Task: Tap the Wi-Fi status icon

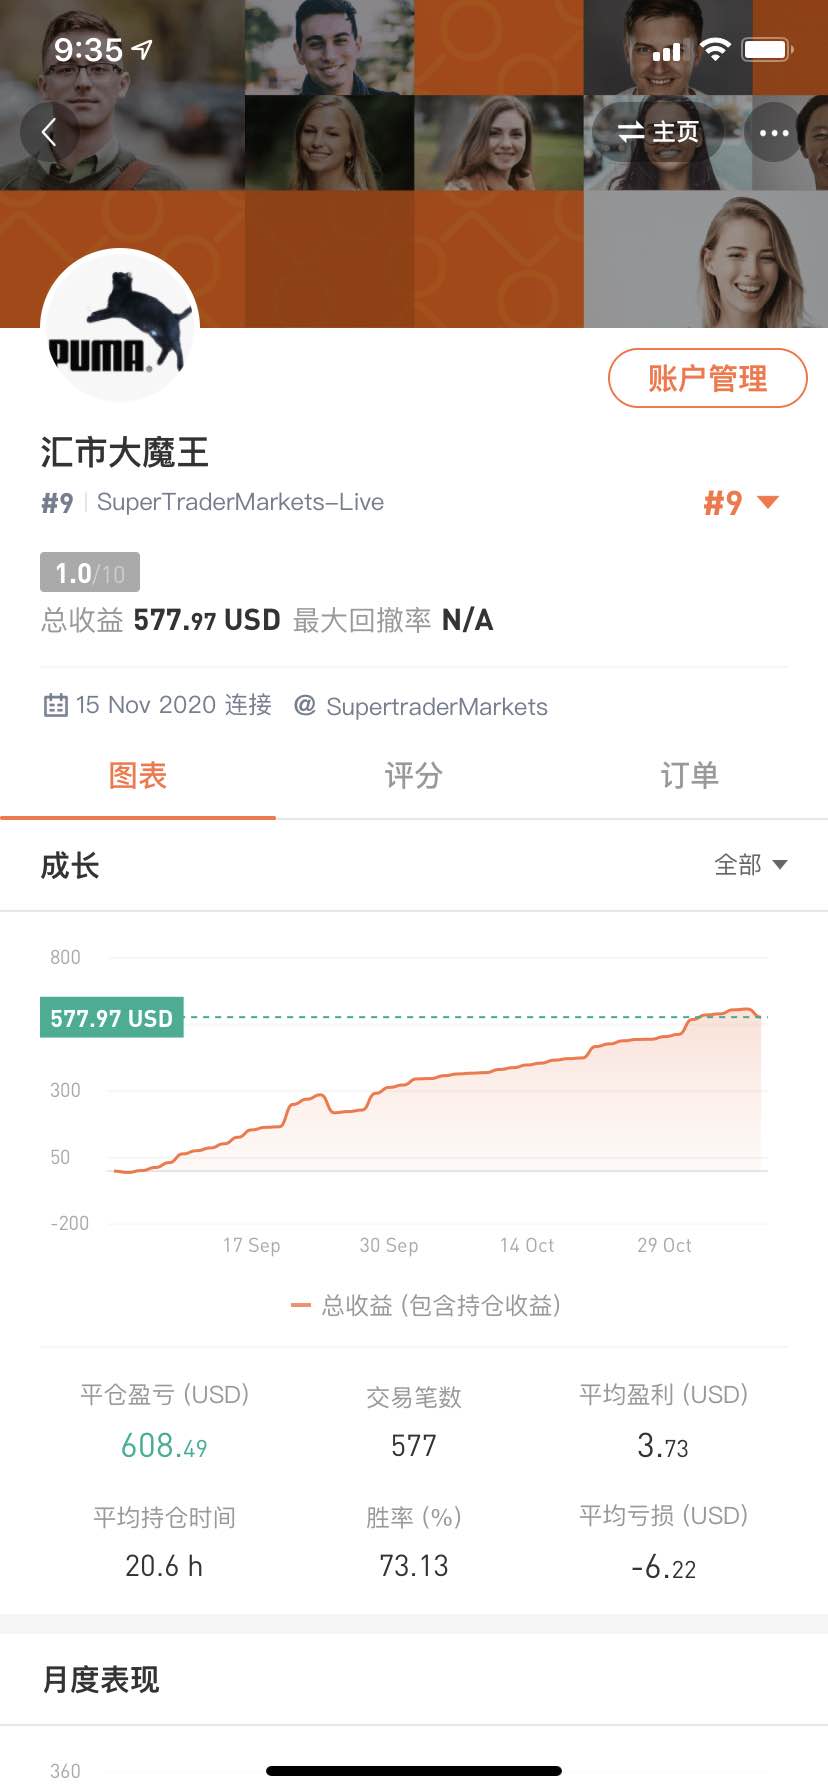Action: click(715, 49)
